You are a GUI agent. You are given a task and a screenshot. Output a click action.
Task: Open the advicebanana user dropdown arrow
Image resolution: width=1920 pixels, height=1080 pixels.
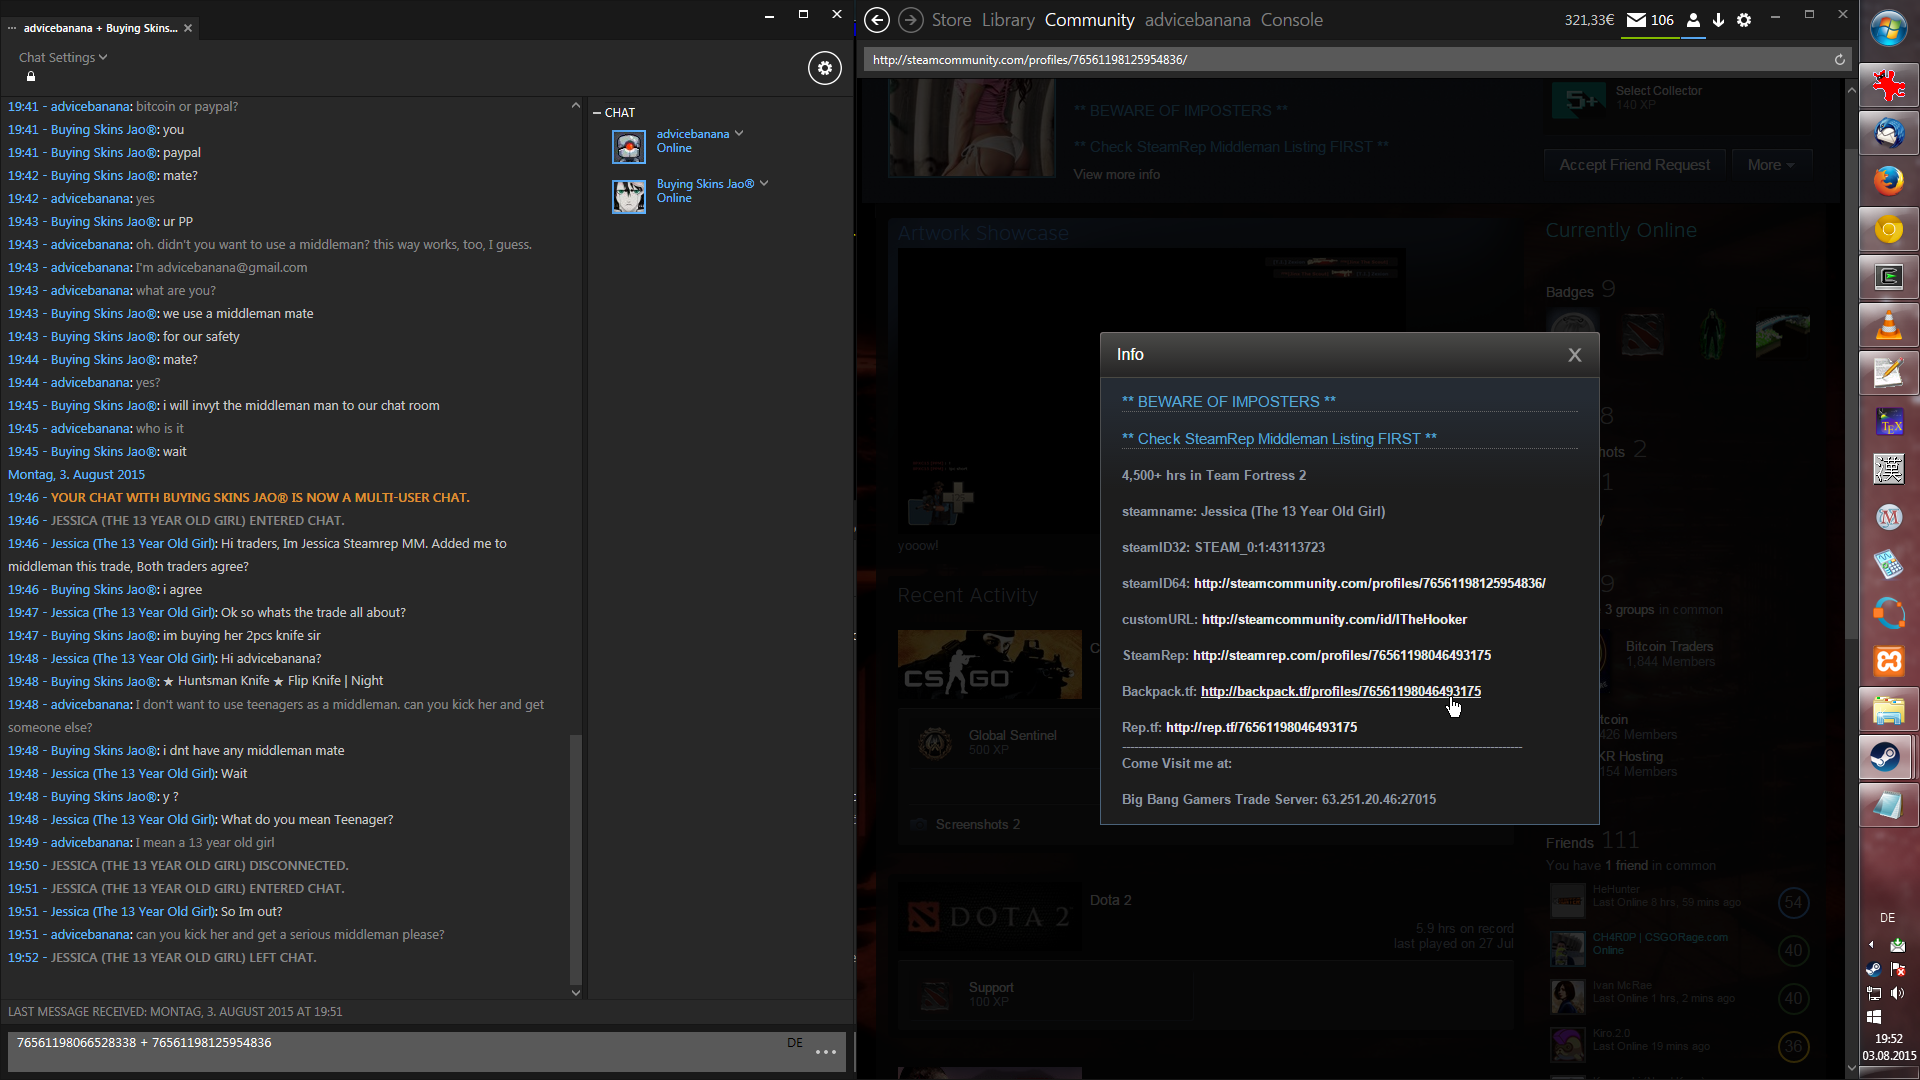[x=739, y=133]
